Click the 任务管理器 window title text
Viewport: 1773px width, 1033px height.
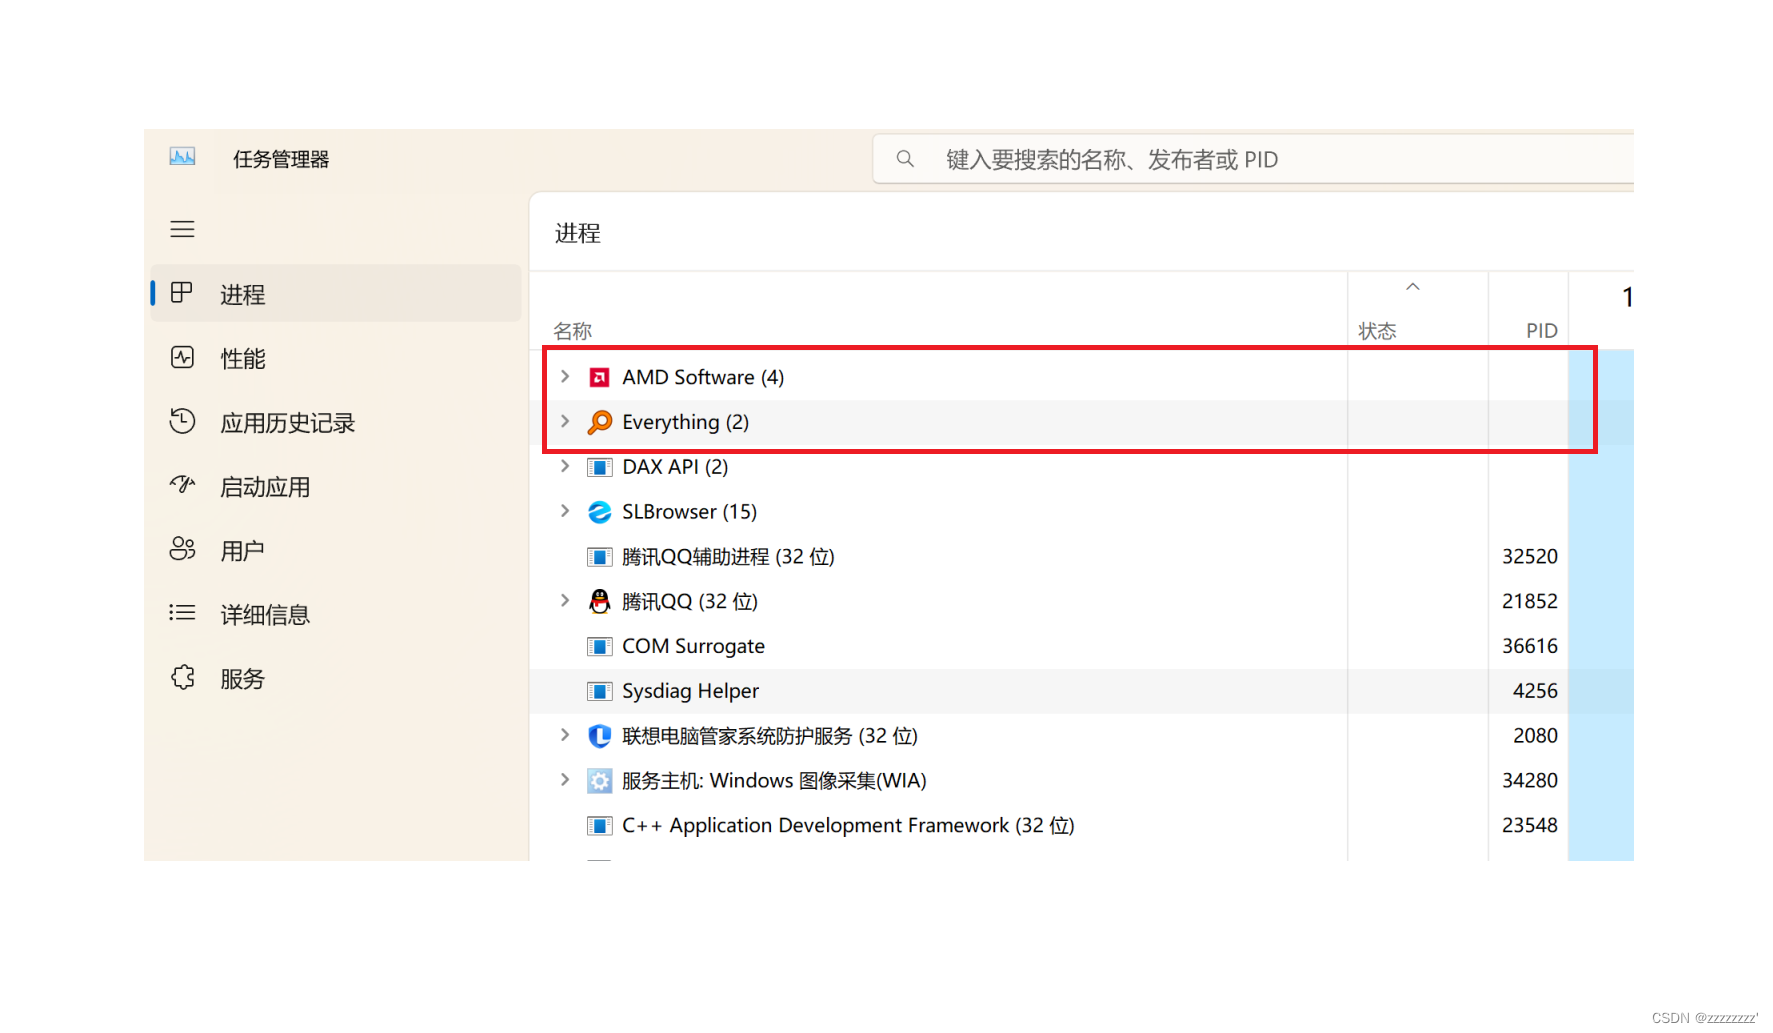coord(281,159)
